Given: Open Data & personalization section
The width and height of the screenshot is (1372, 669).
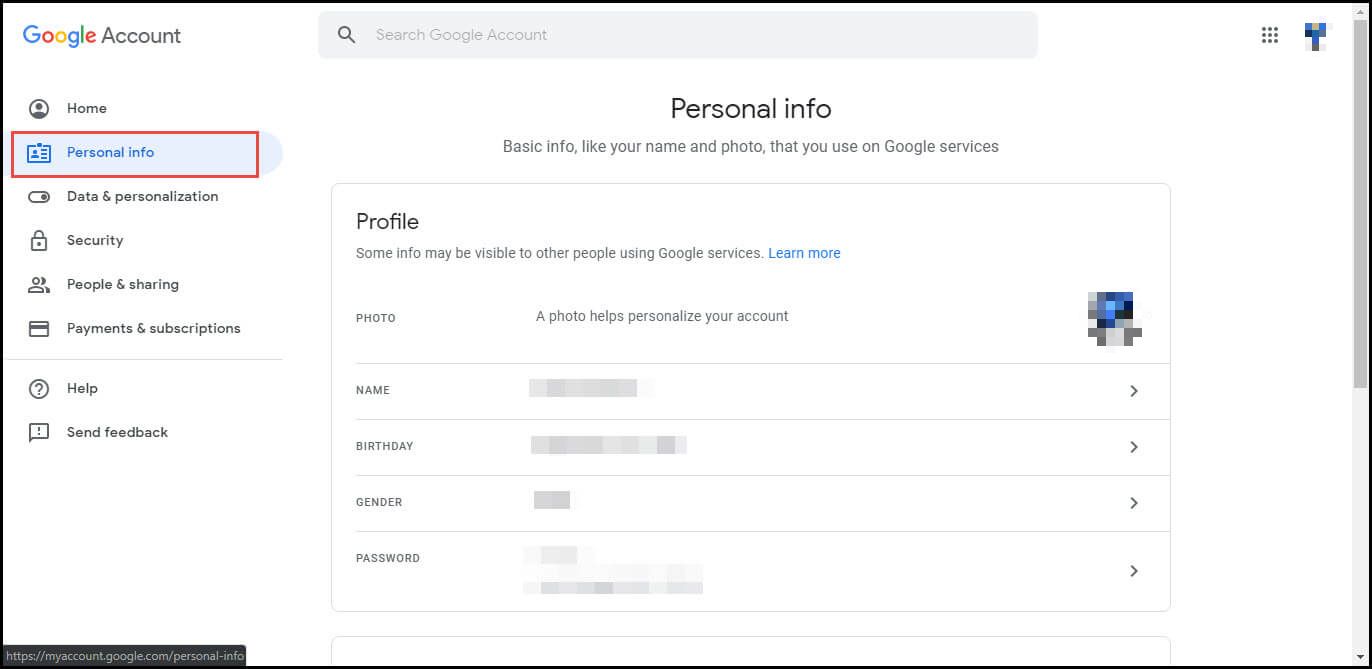Looking at the screenshot, I should pyautogui.click(x=144, y=197).
